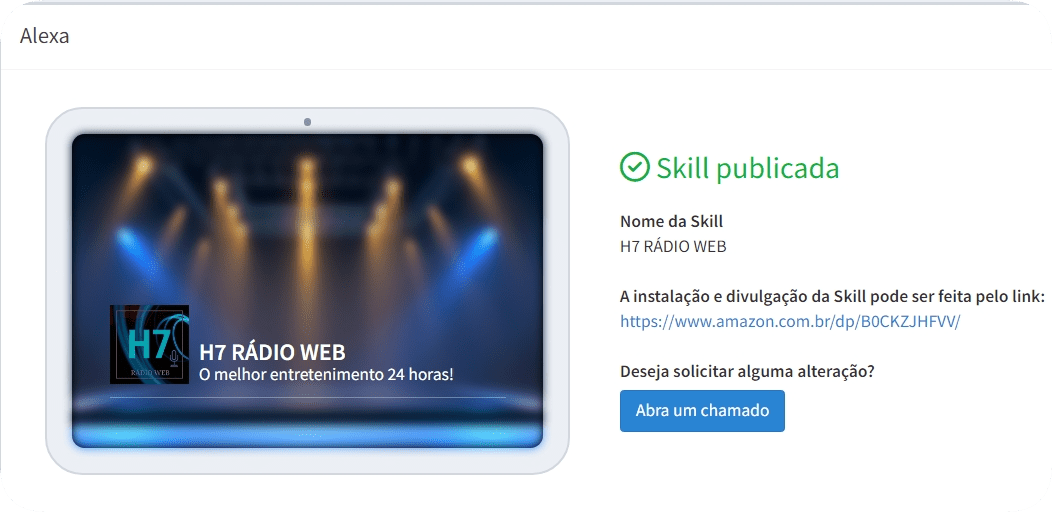The image size is (1052, 512).
Task: Click the H7 RÁDIO WEB skill name value
Action: (673, 246)
